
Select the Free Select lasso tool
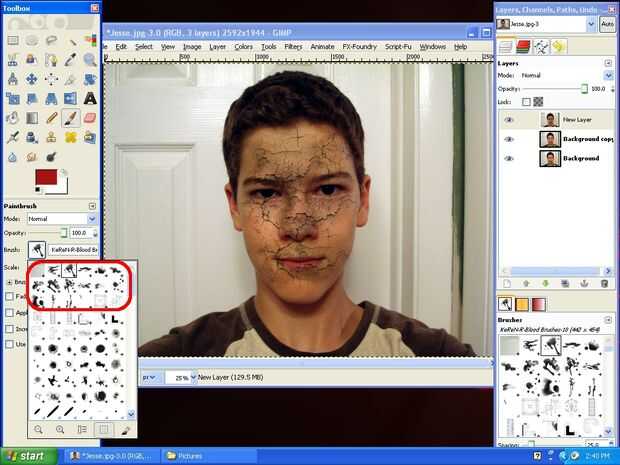coord(51,40)
